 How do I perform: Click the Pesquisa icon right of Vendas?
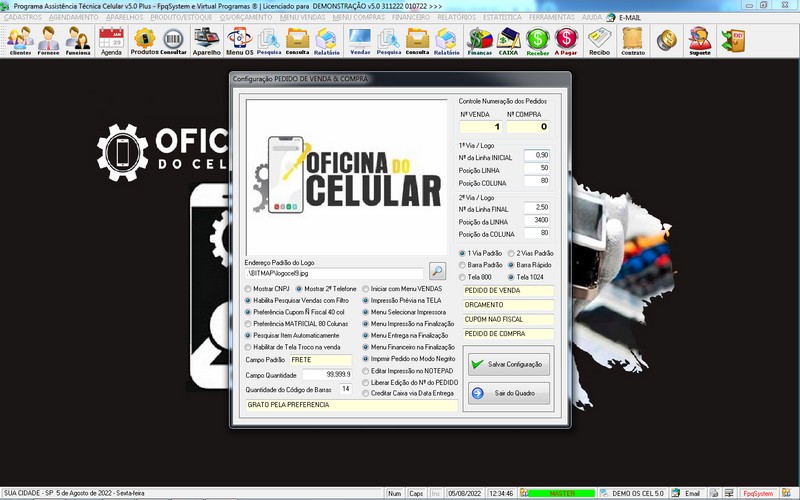pyautogui.click(x=389, y=41)
